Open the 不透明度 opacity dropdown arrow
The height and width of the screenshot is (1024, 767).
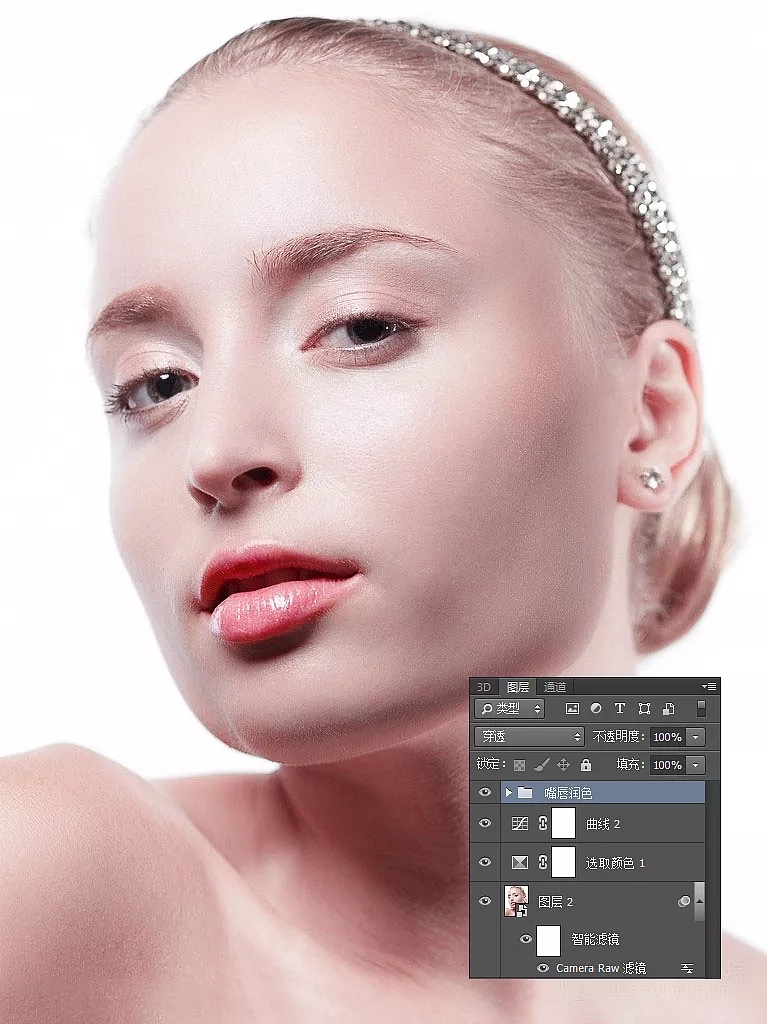click(x=695, y=737)
